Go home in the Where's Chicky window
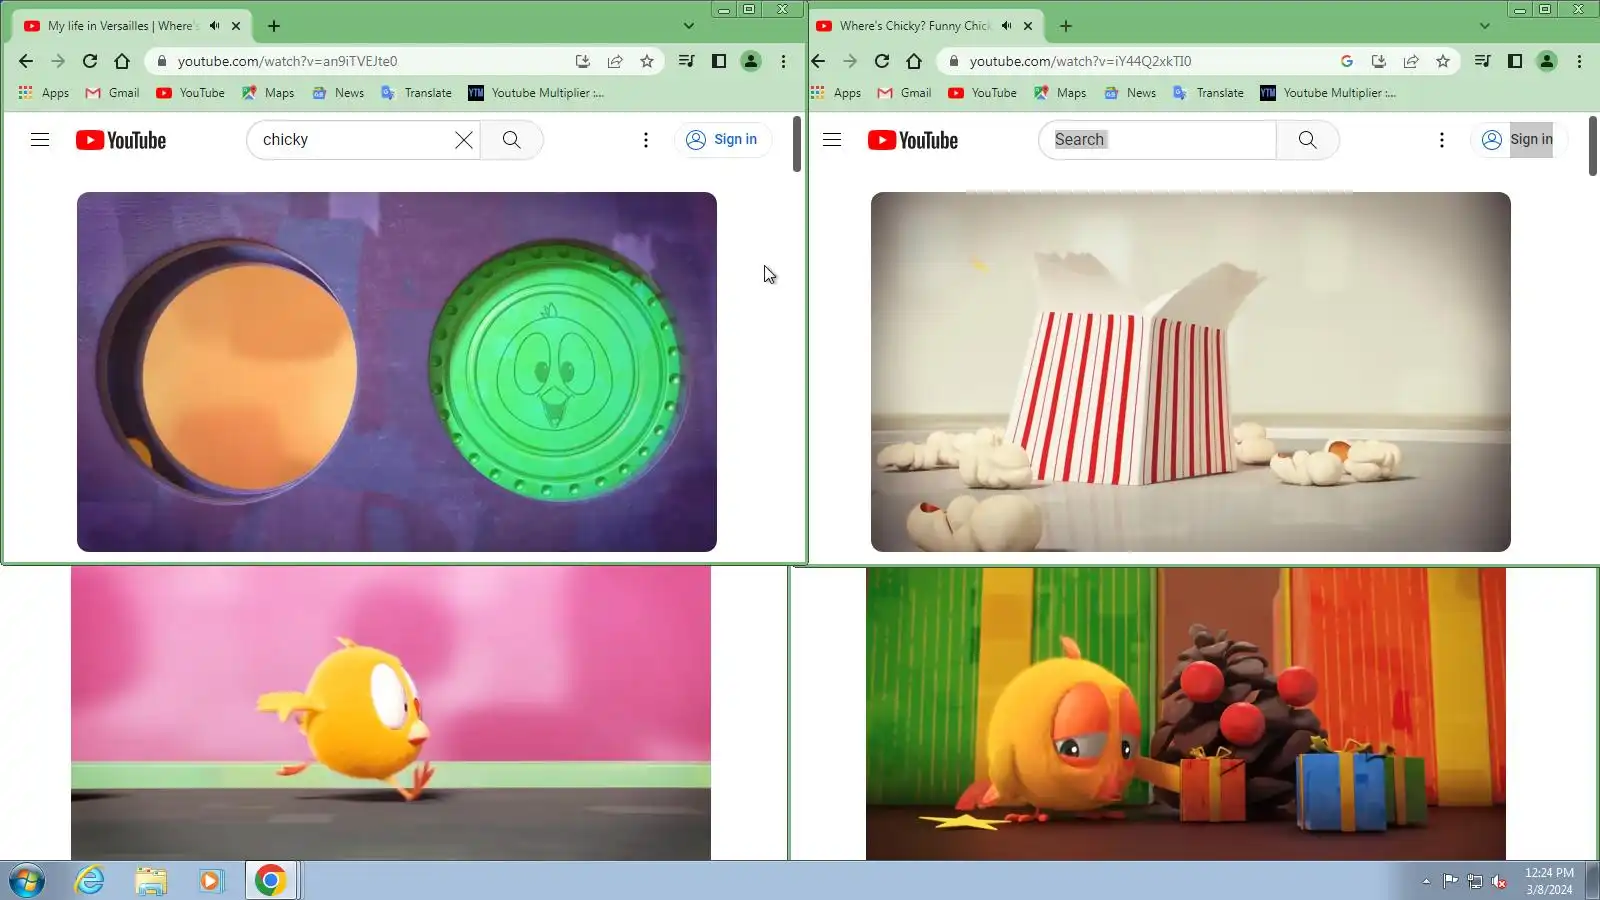Viewport: 1600px width, 900px height. tap(914, 61)
